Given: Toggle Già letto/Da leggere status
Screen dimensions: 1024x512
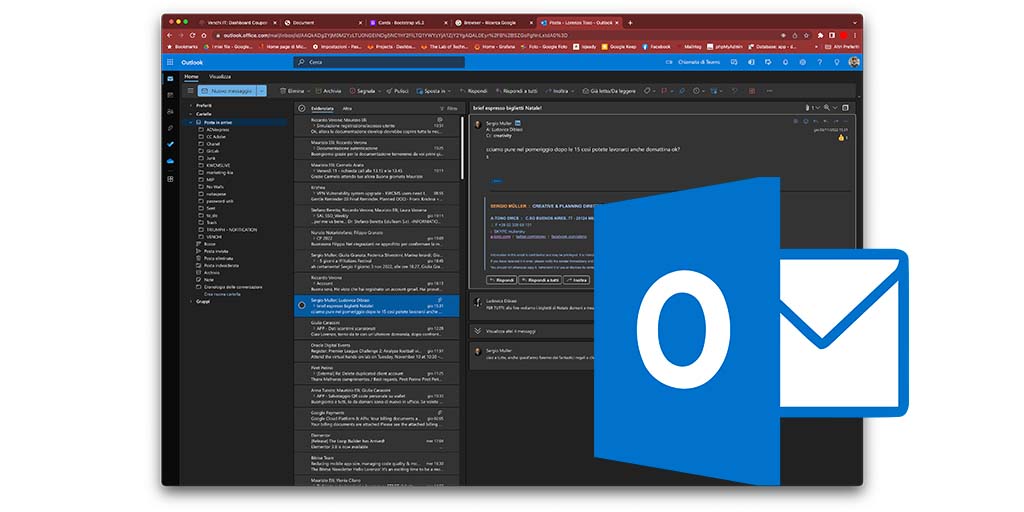Looking at the screenshot, I should (609, 91).
